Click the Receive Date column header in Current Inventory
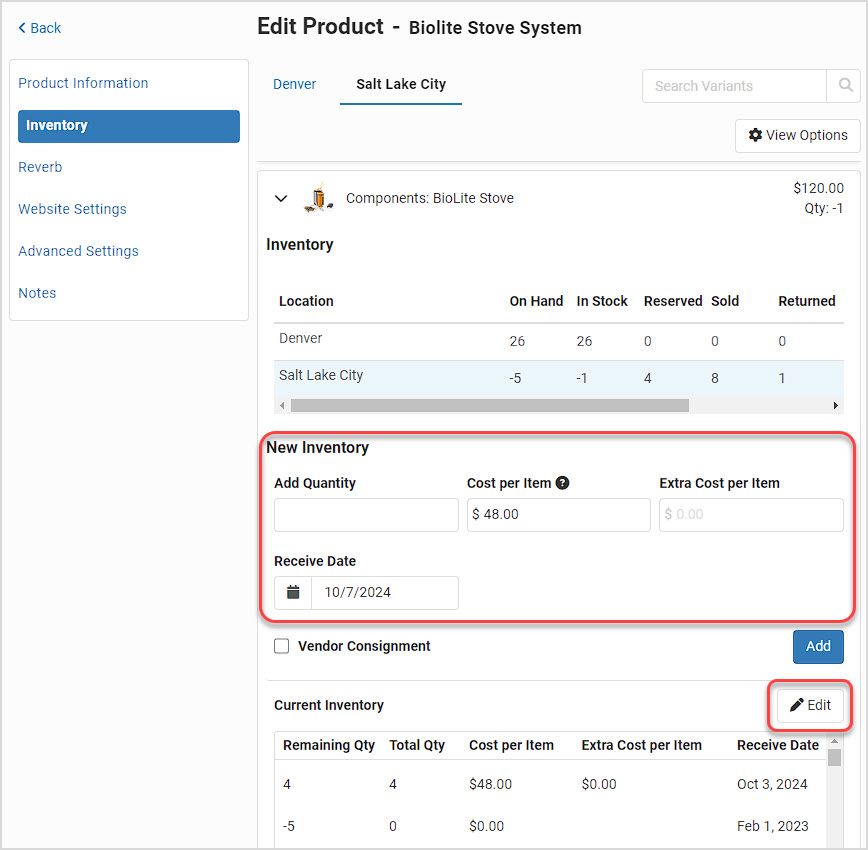 pos(778,745)
